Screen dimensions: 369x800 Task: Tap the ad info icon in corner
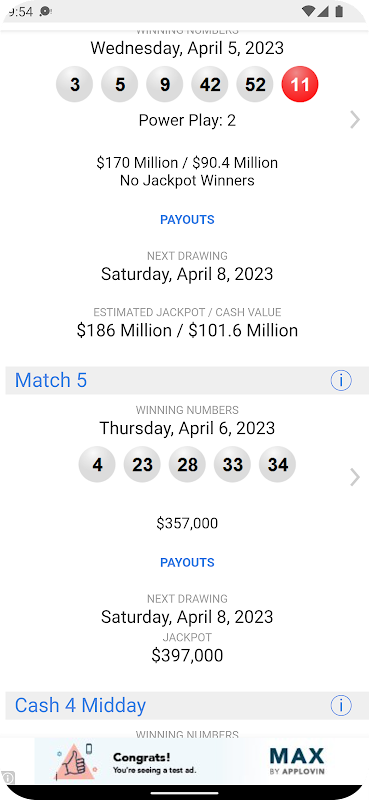[8, 778]
